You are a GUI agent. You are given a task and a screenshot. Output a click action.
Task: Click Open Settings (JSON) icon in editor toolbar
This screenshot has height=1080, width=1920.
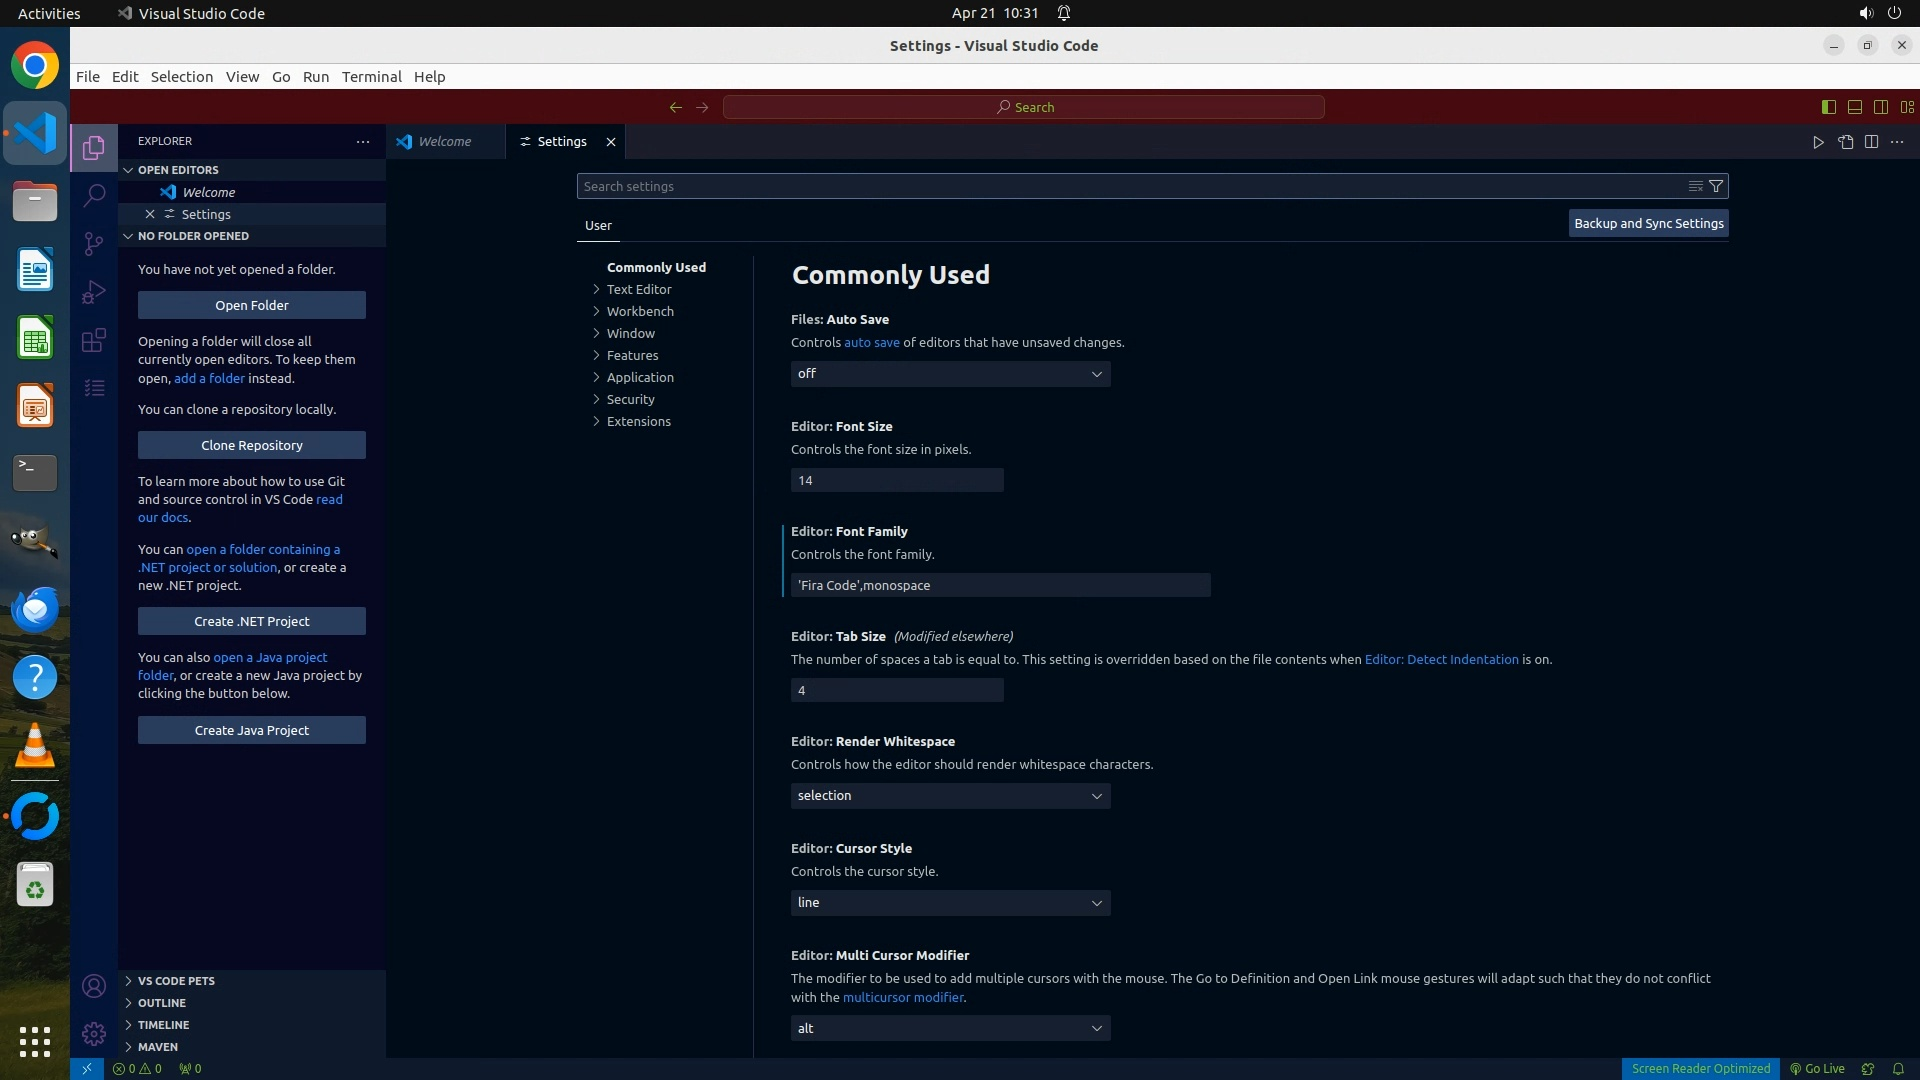click(x=1845, y=142)
